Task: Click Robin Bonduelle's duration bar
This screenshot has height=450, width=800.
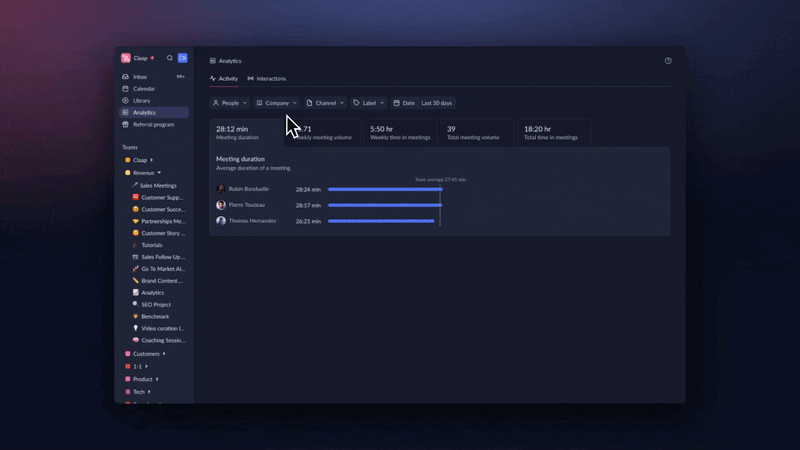Action: (x=385, y=189)
